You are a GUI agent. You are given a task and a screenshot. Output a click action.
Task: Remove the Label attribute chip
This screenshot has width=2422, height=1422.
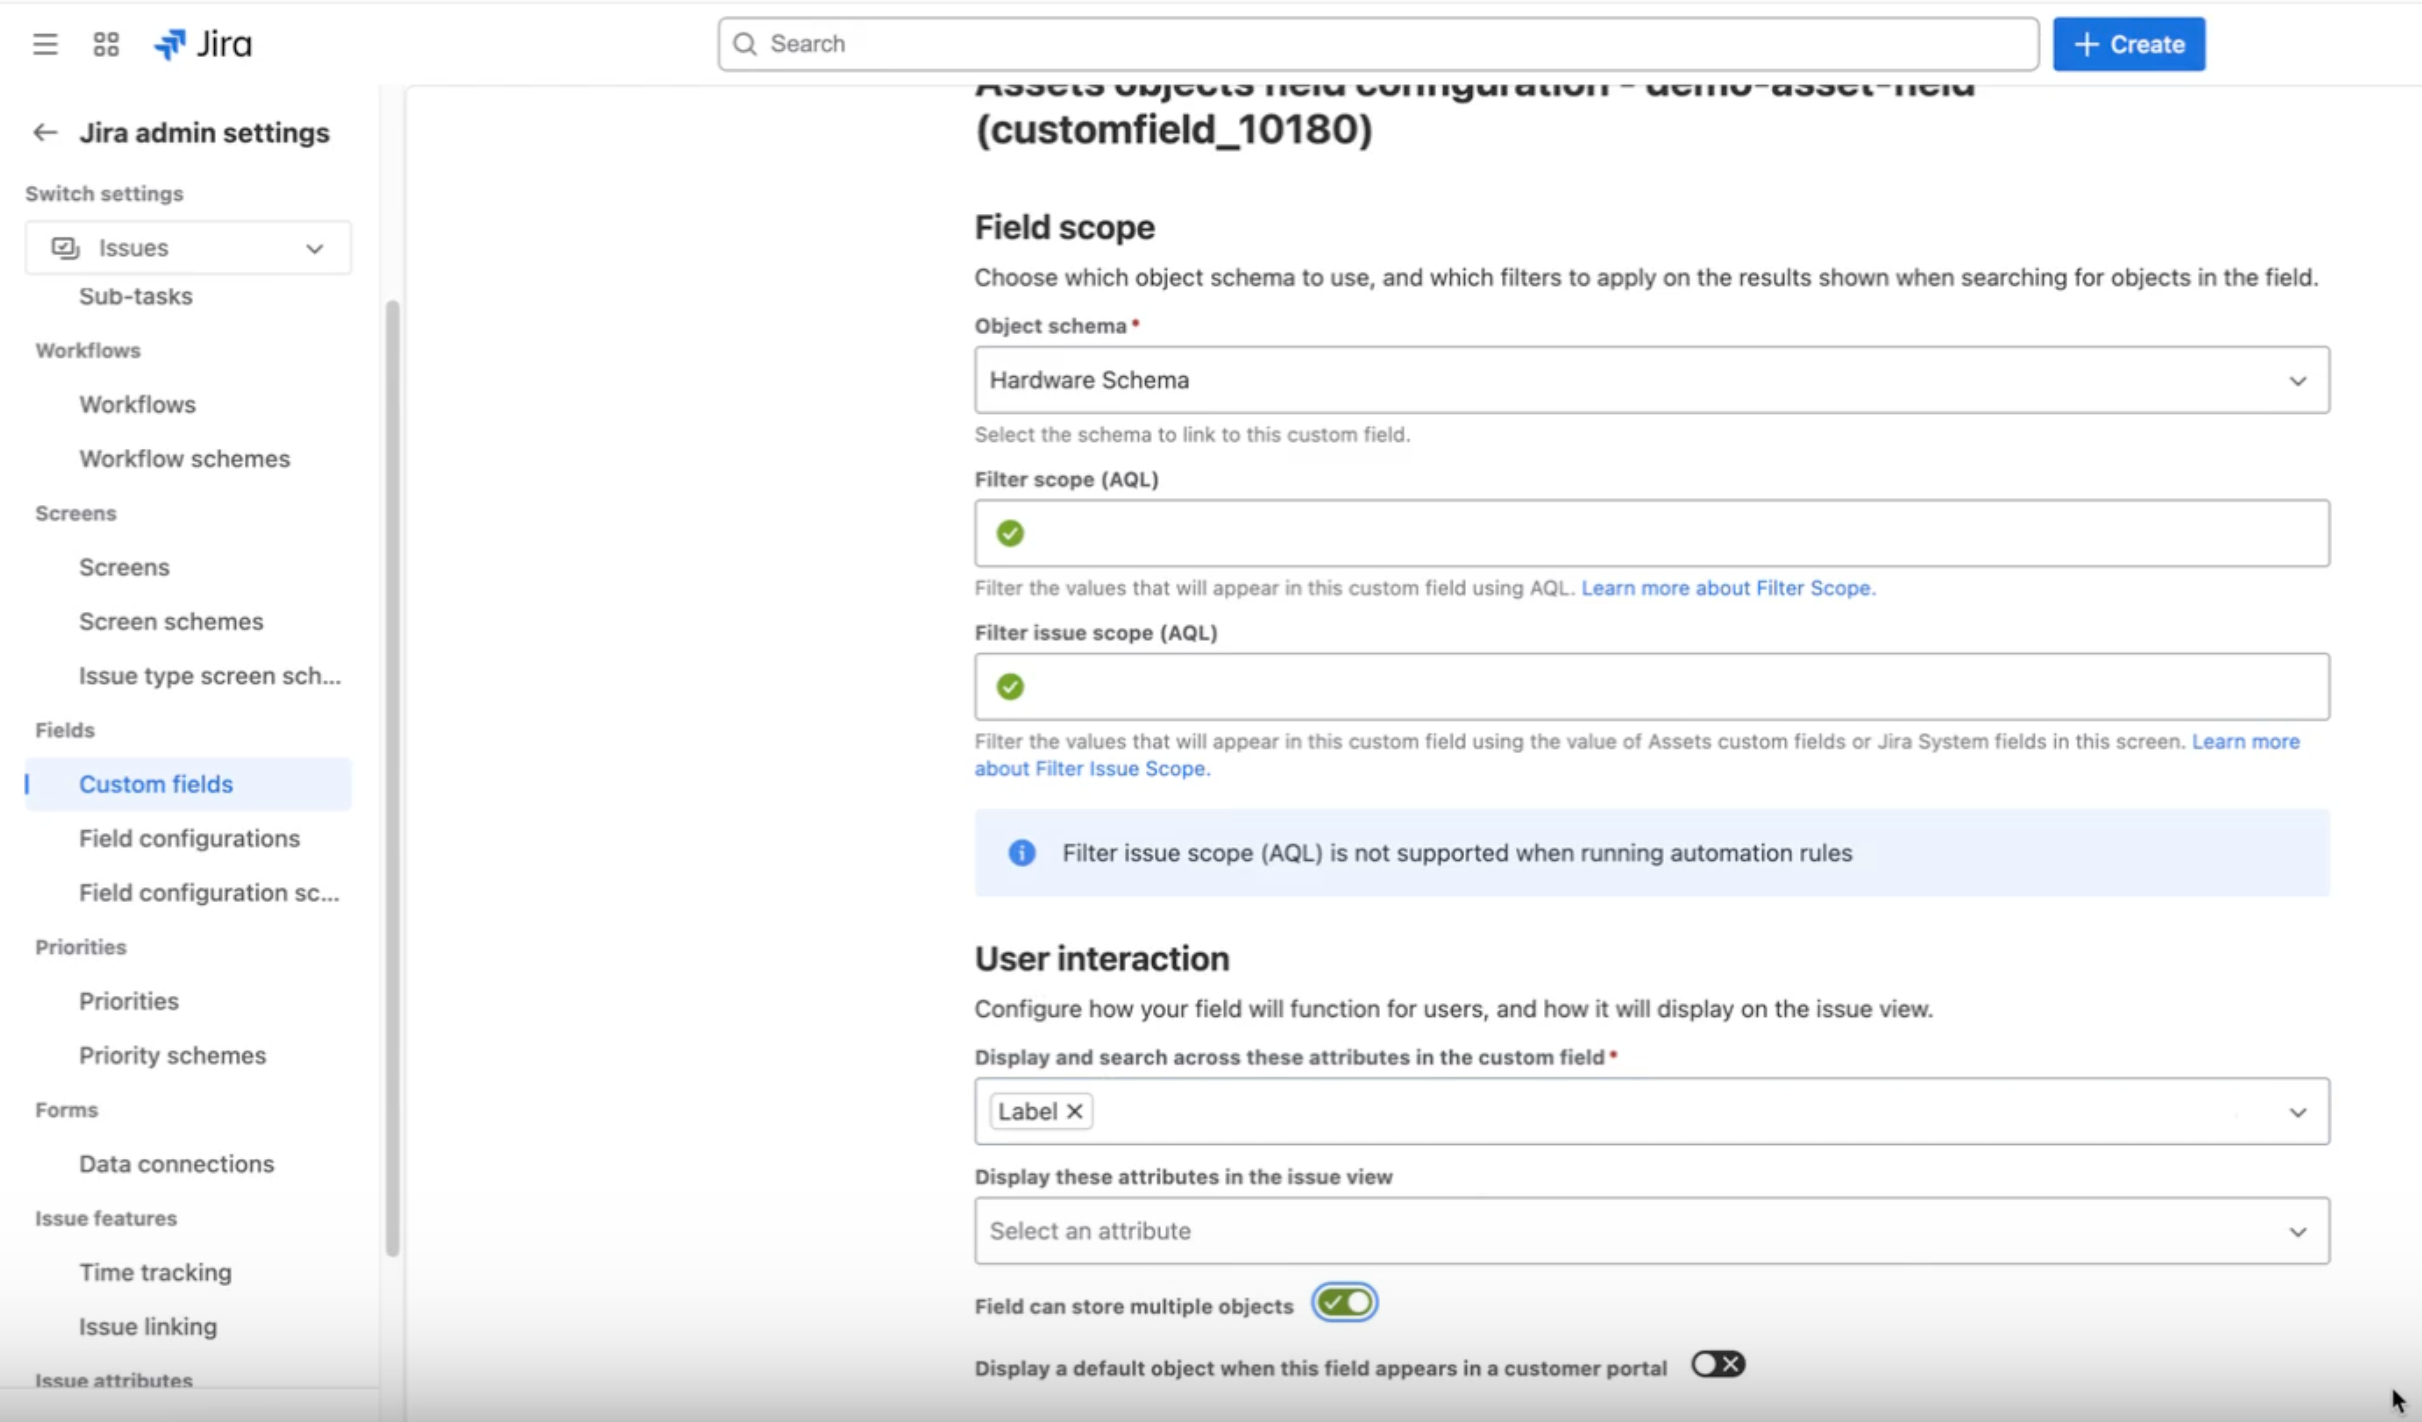(1074, 1110)
